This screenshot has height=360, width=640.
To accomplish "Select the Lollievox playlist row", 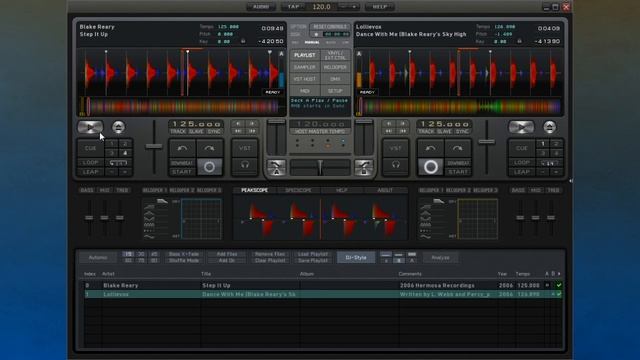I will pos(323,294).
